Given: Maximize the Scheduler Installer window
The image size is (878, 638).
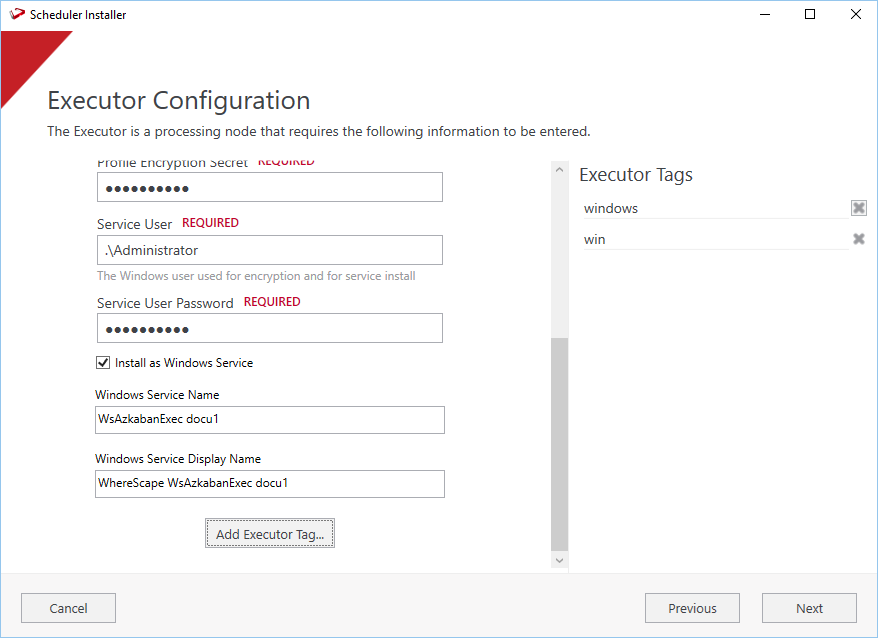Looking at the screenshot, I should tap(810, 15).
